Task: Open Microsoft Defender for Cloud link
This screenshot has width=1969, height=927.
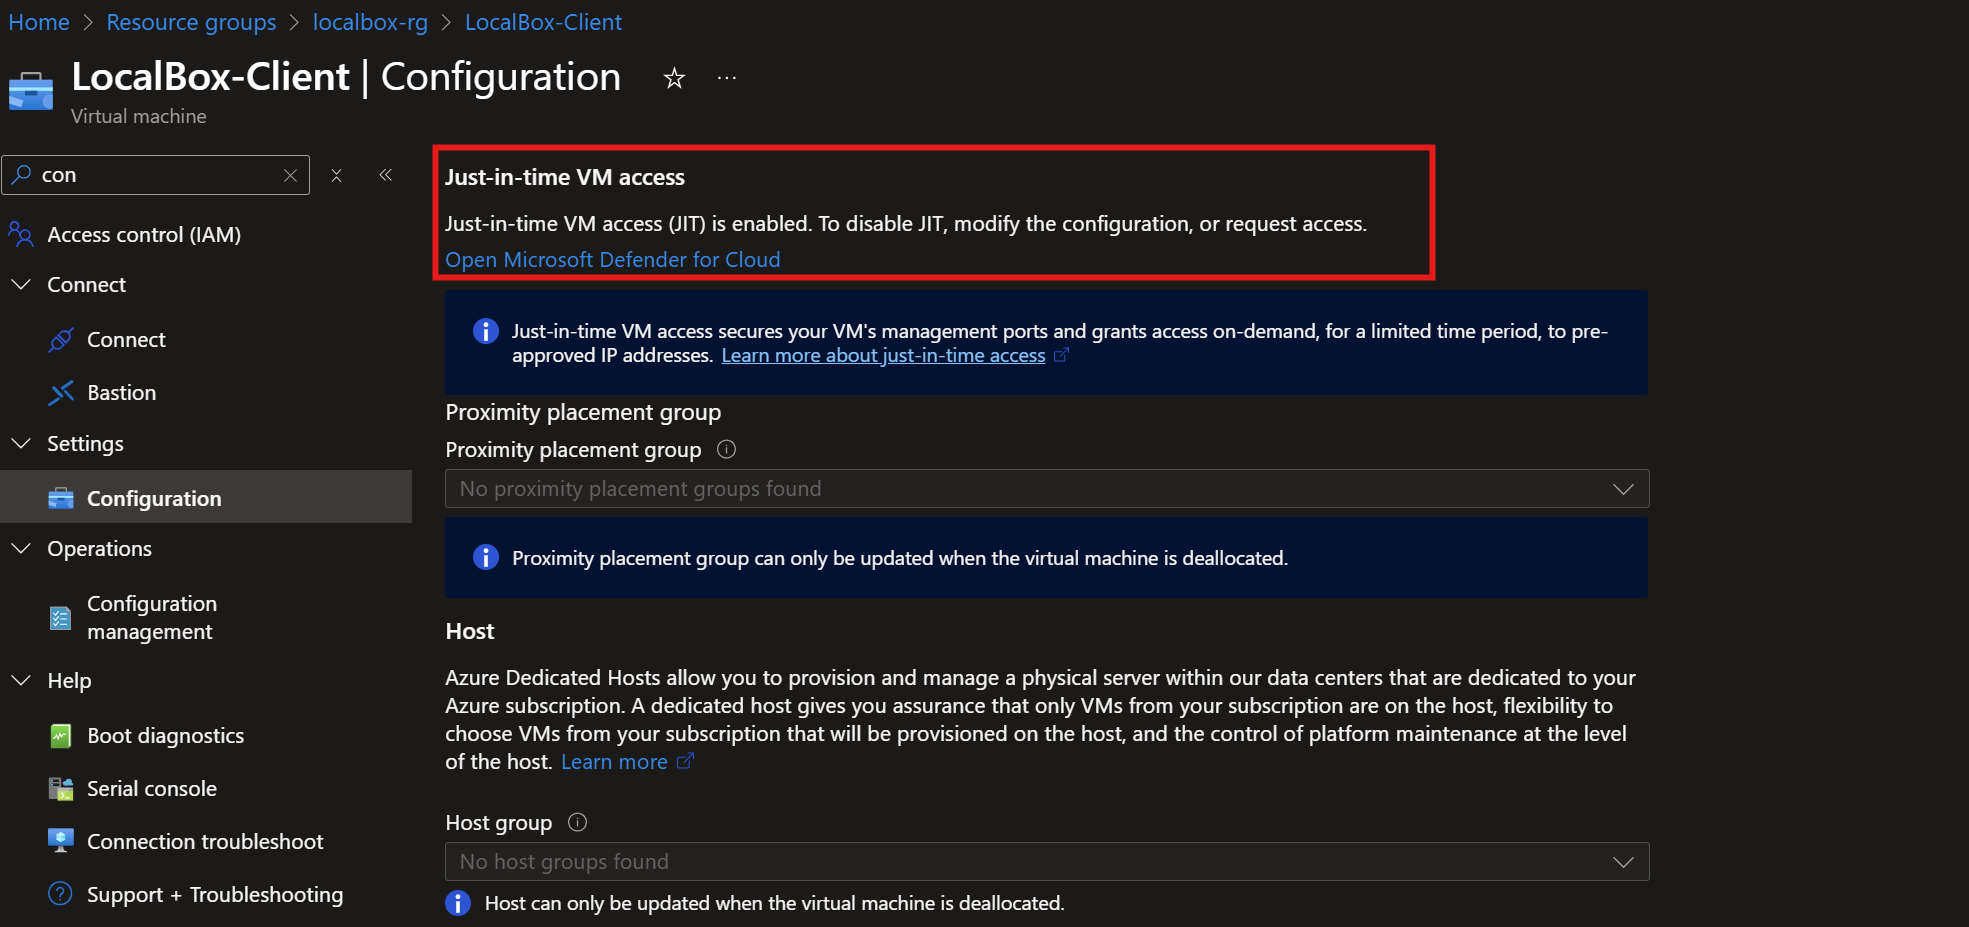Action: (613, 260)
